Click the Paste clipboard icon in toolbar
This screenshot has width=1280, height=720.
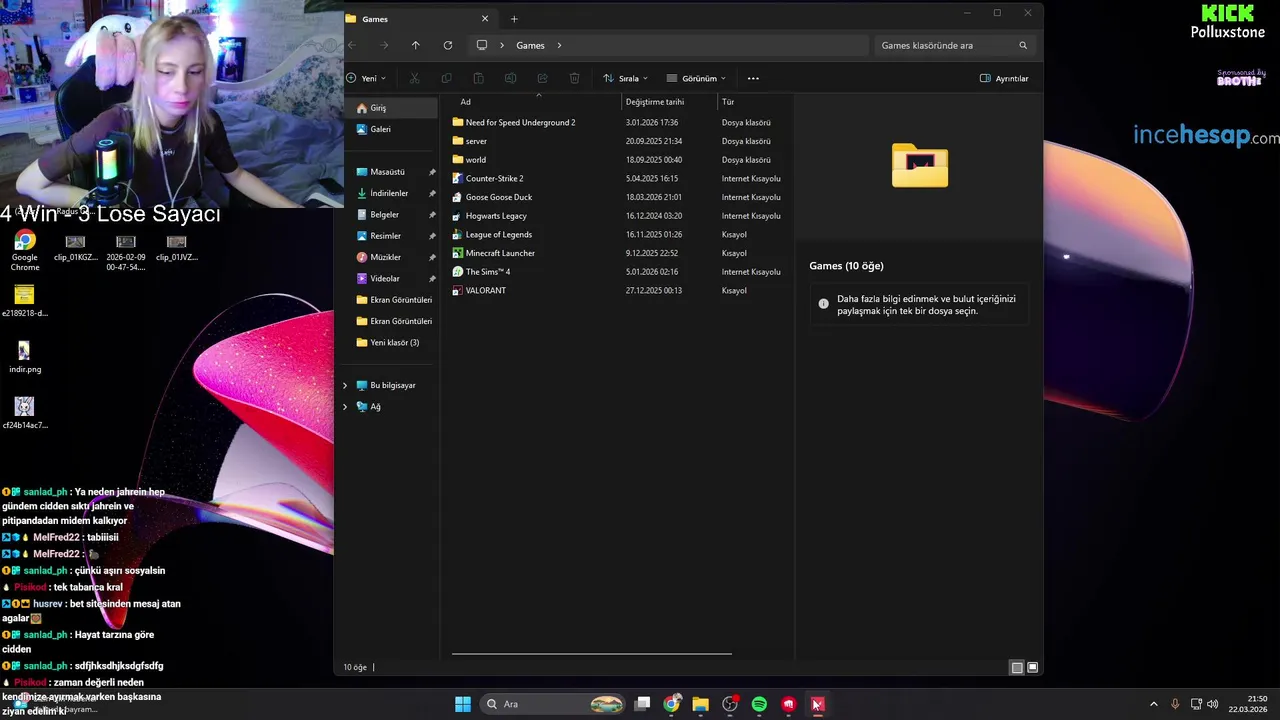(479, 78)
